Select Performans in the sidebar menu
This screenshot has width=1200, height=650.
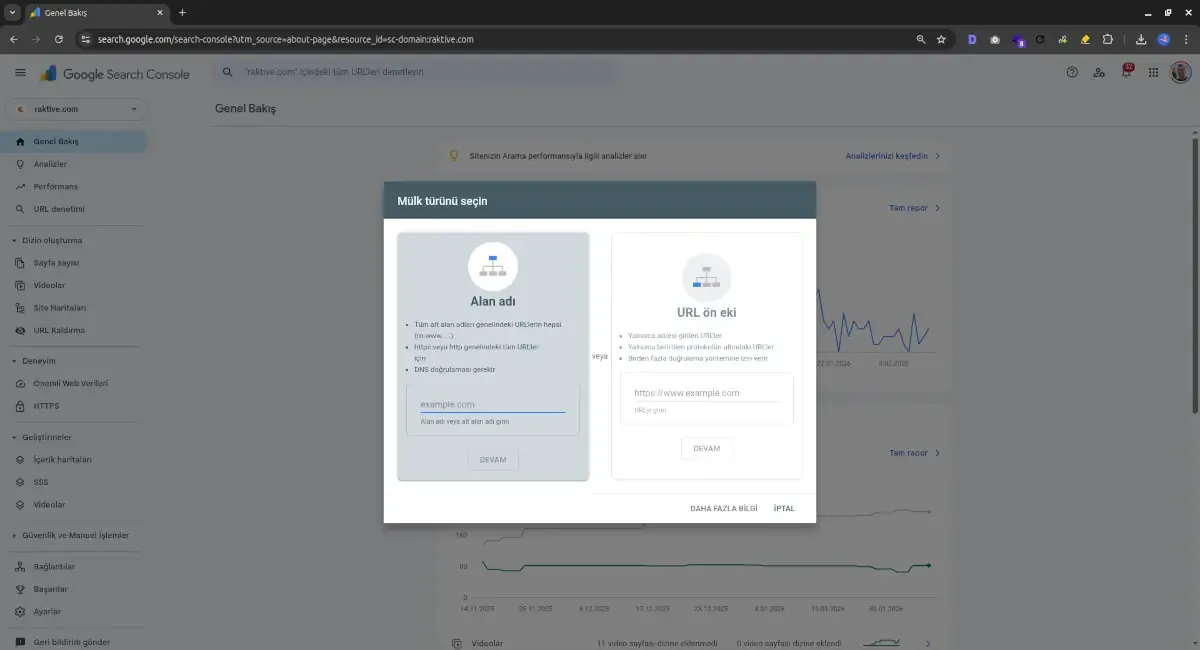(55, 186)
